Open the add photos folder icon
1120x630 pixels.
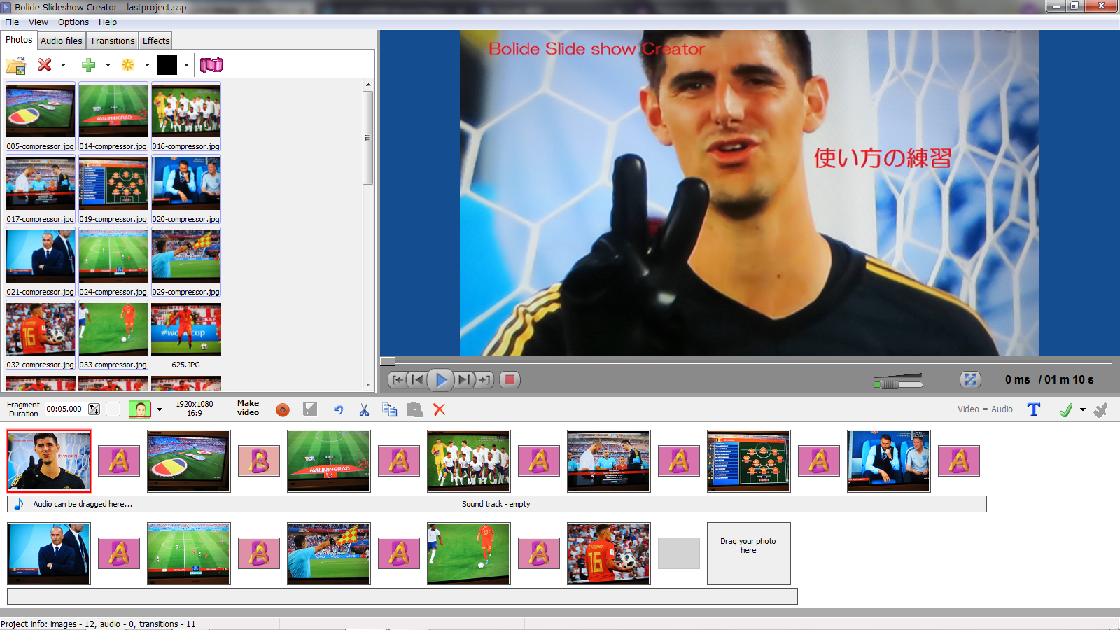pos(16,65)
